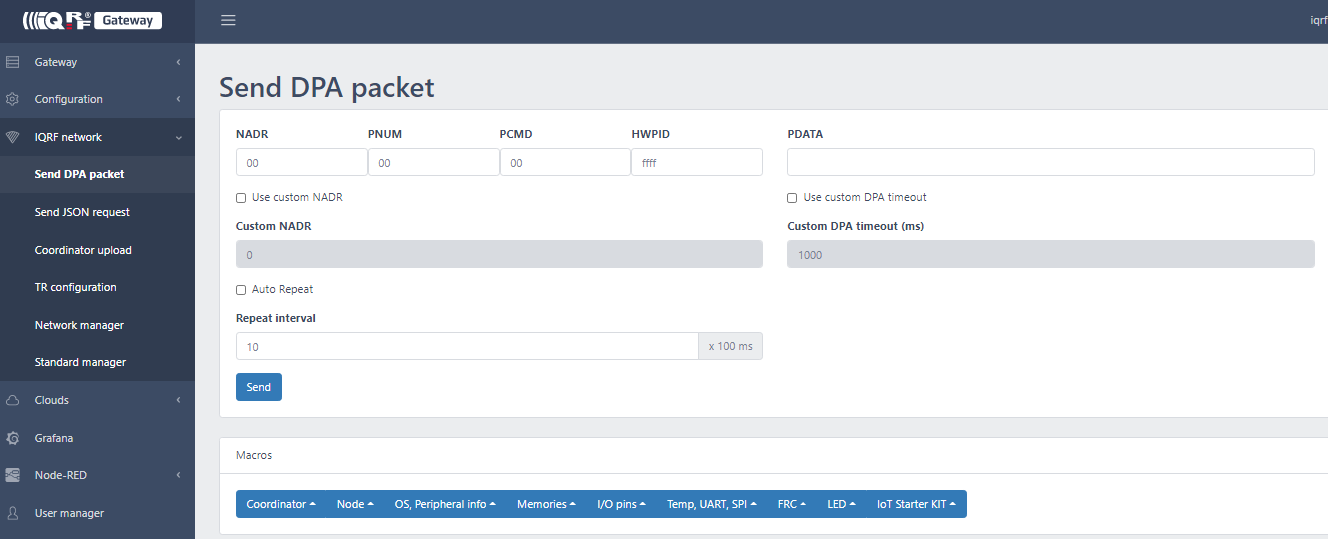This screenshot has height=539, width=1328.
Task: Open the IoT Starter KIT macros dropdown
Action: (x=917, y=504)
